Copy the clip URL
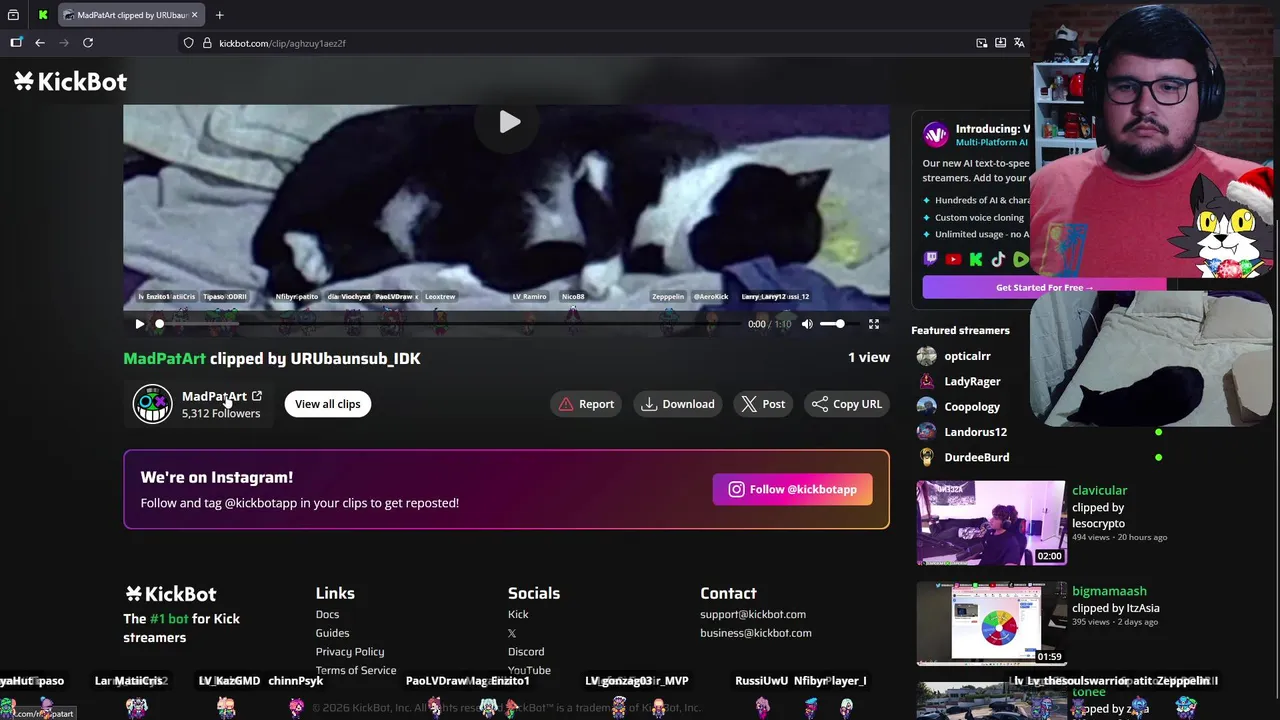 [x=846, y=404]
